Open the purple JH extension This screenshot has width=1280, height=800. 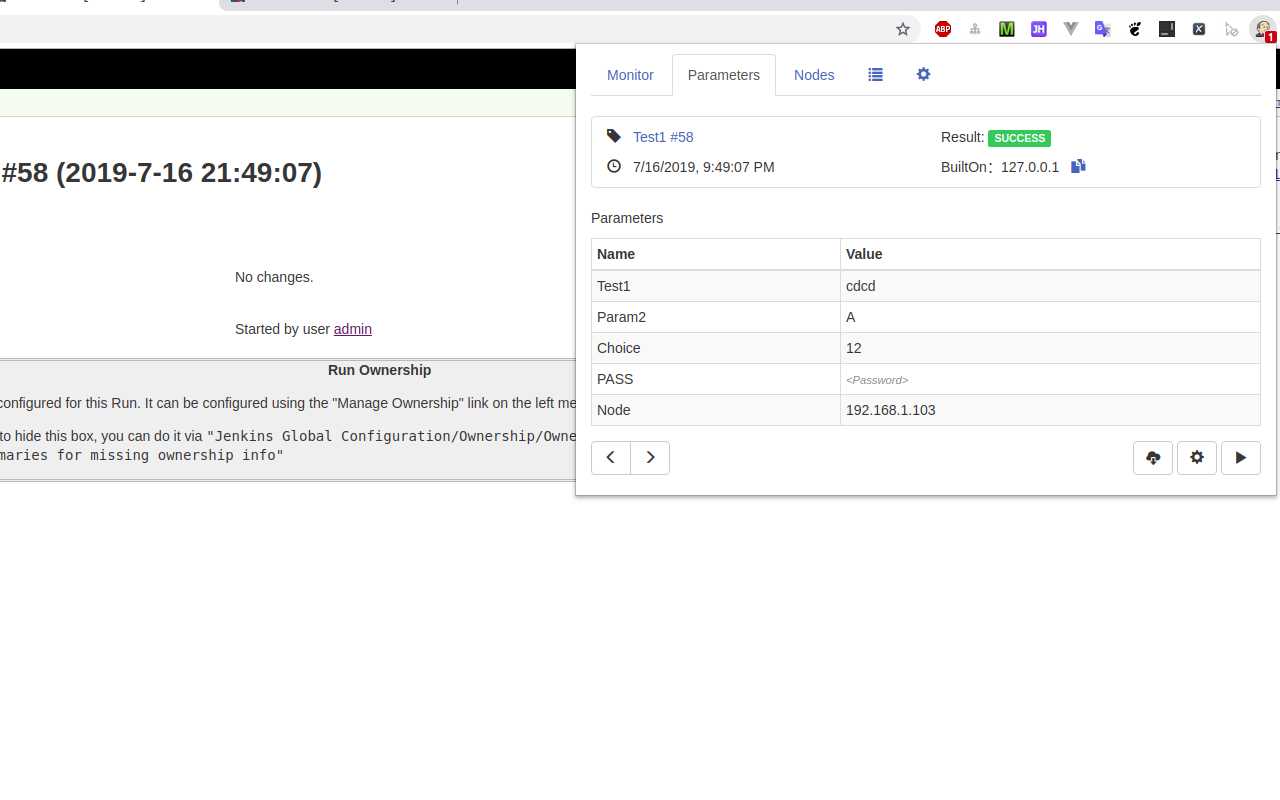point(1039,29)
